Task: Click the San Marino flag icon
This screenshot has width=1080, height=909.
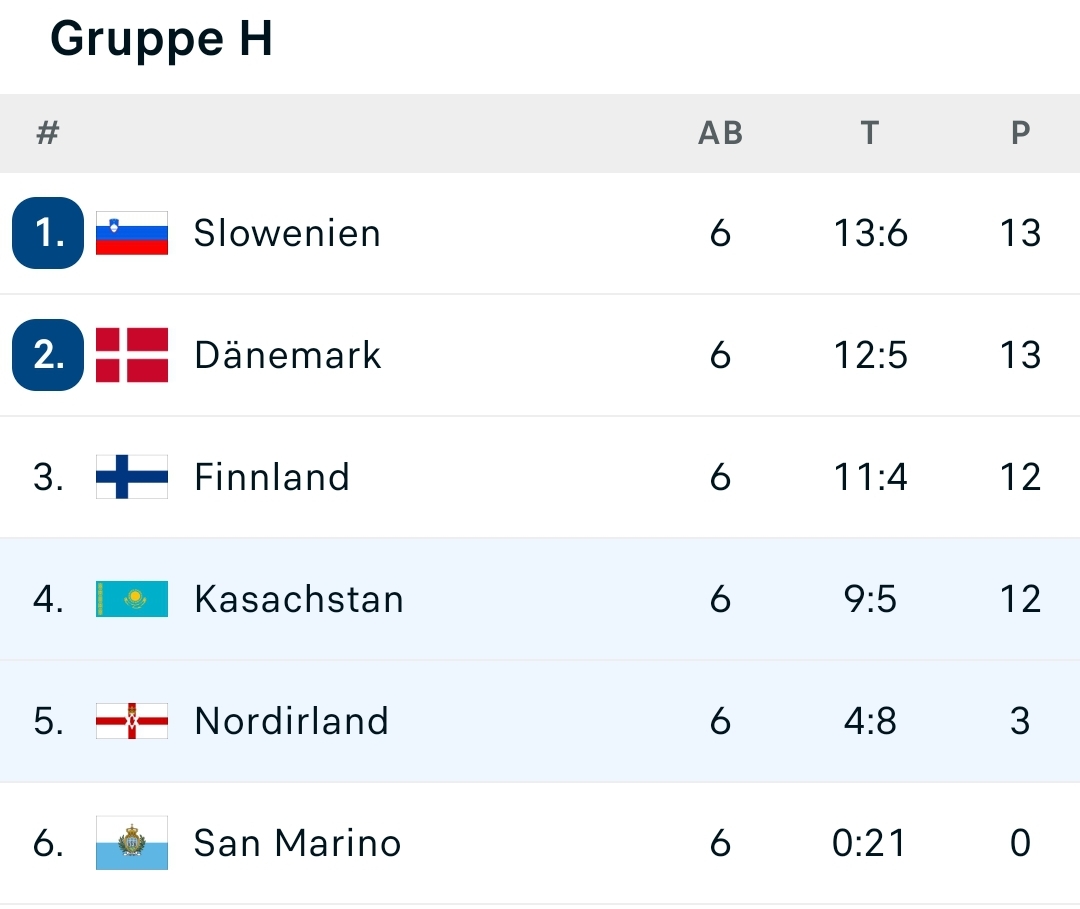Action: click(x=132, y=842)
